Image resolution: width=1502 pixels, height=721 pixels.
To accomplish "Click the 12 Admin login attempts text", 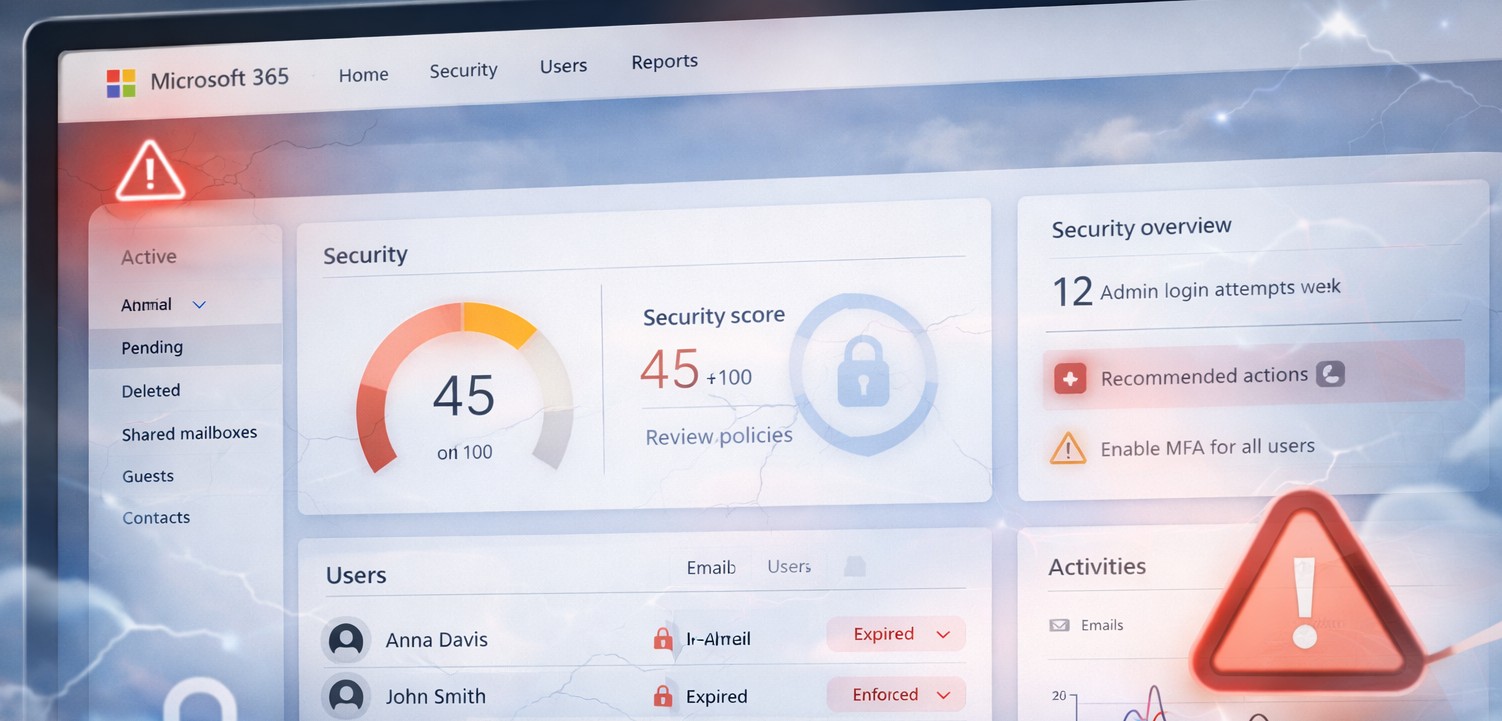I will [x=1196, y=290].
